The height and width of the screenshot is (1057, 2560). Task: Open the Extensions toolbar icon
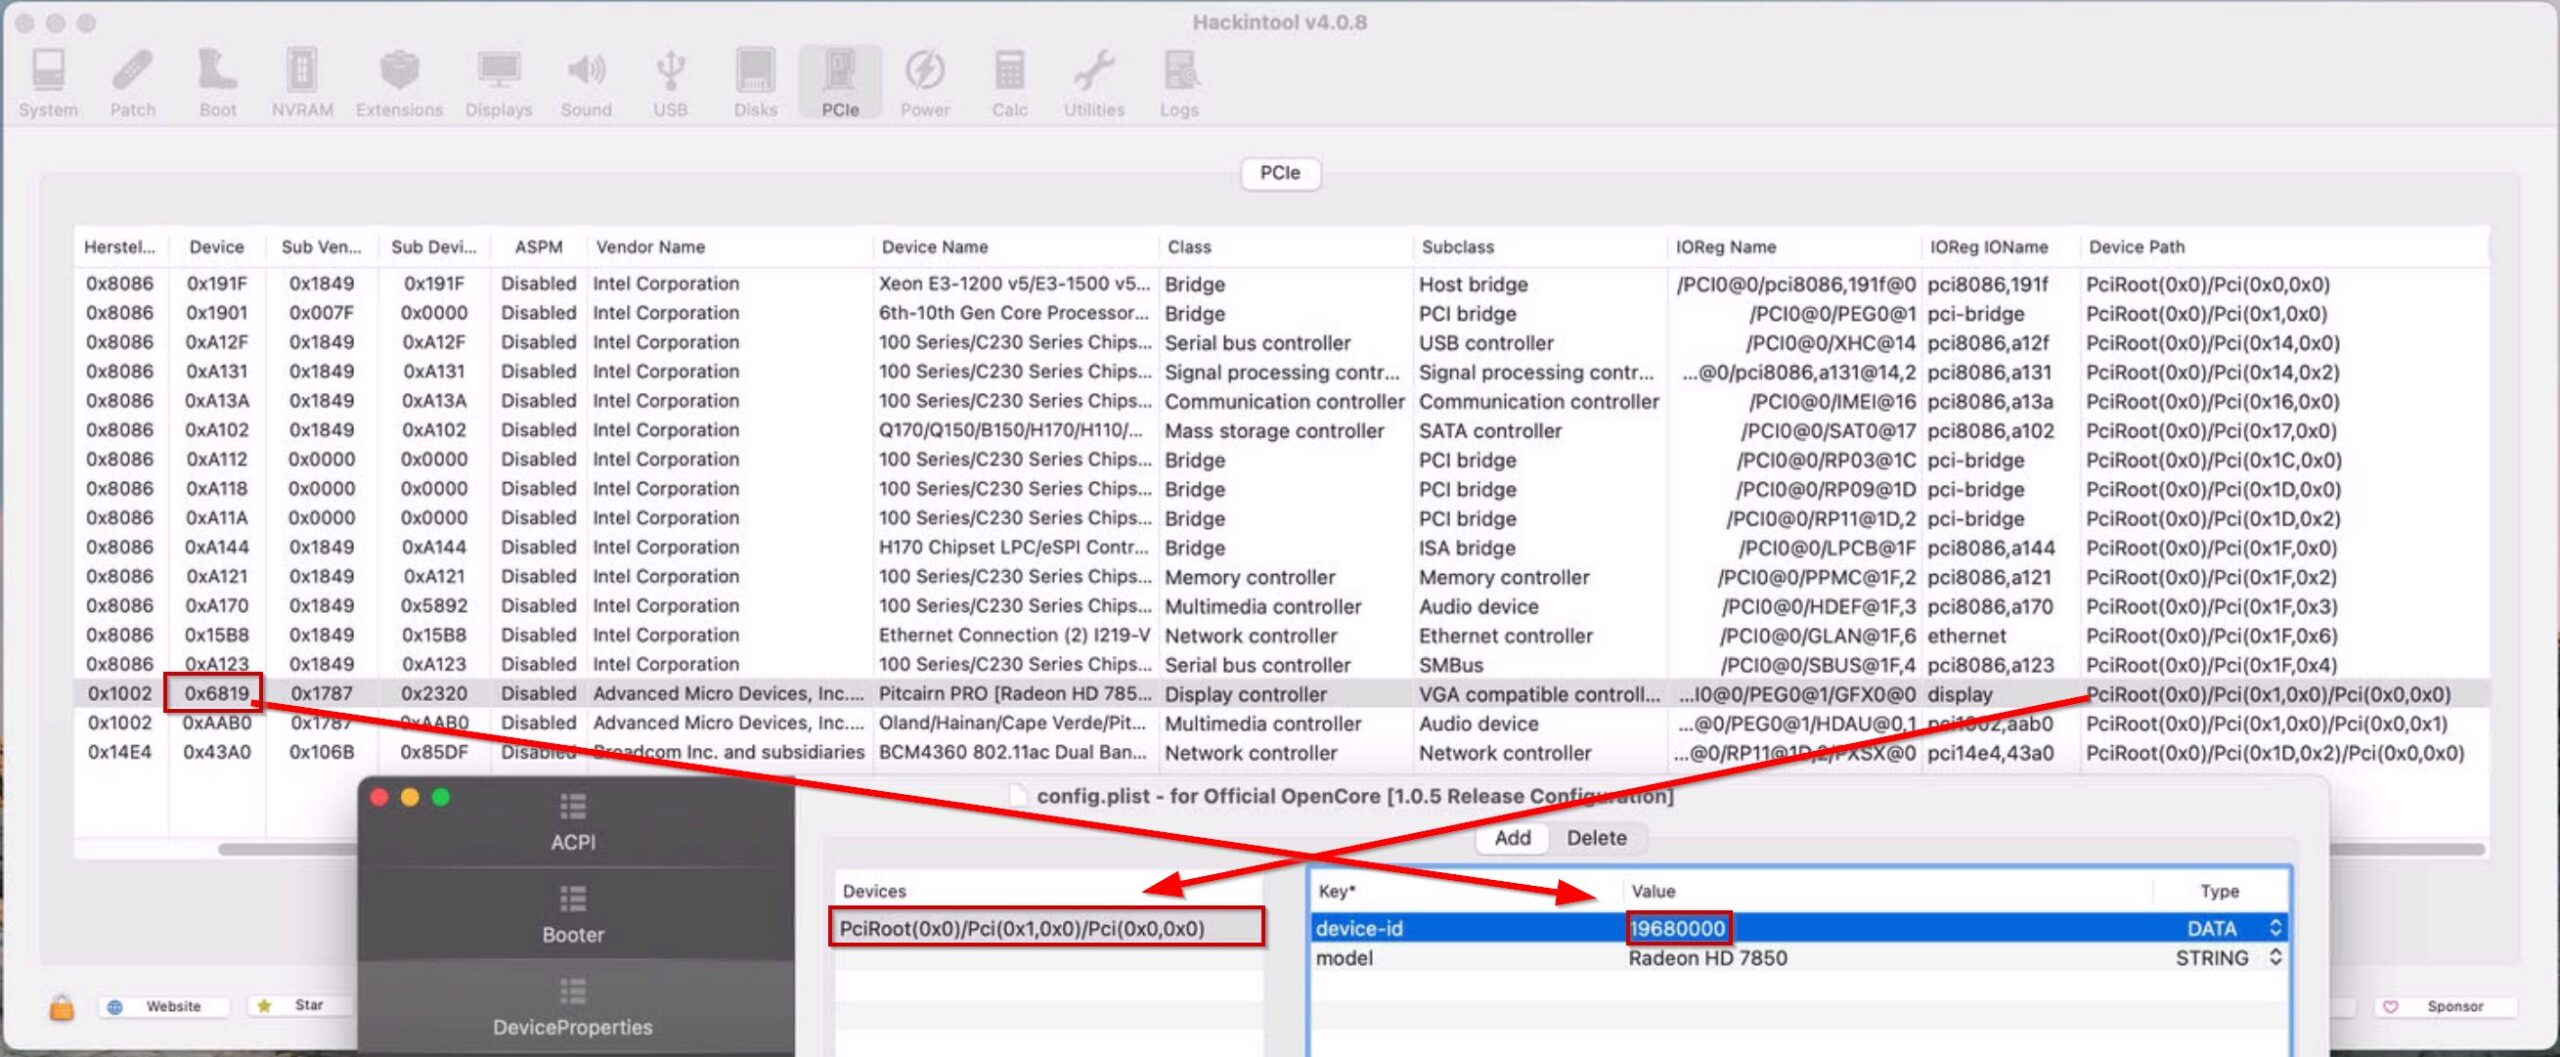click(x=399, y=82)
